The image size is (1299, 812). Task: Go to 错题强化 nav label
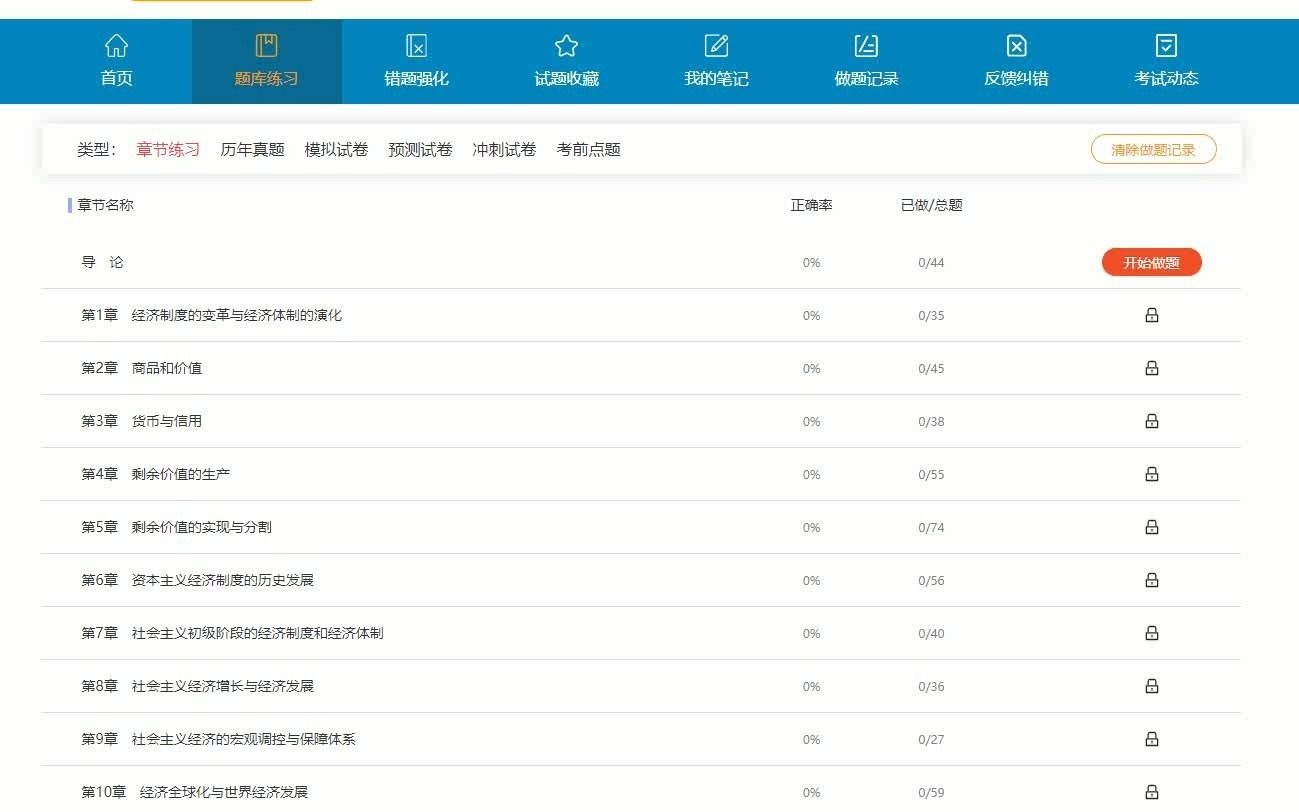(x=417, y=79)
